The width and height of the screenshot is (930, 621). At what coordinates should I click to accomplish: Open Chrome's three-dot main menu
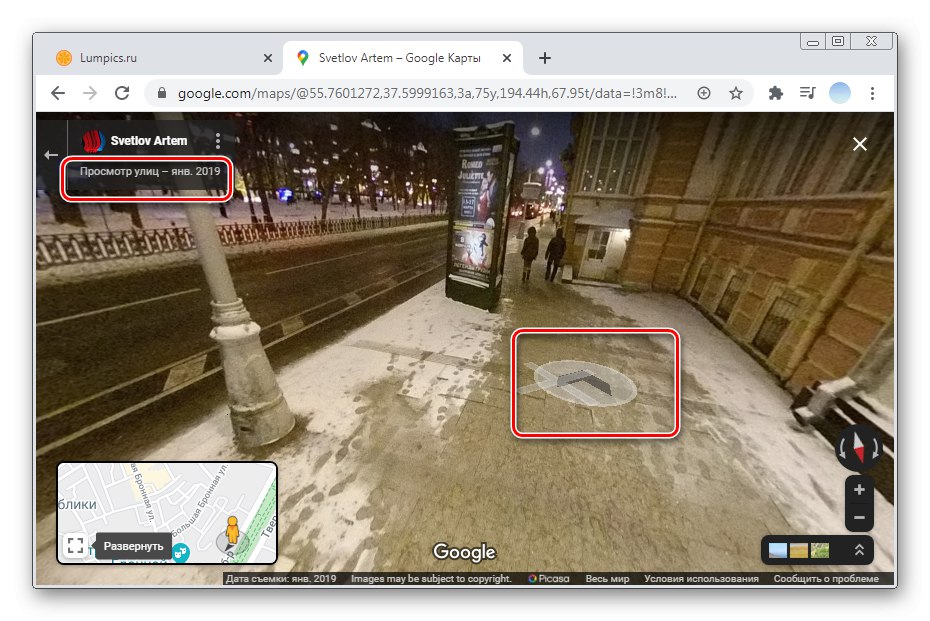[x=873, y=93]
